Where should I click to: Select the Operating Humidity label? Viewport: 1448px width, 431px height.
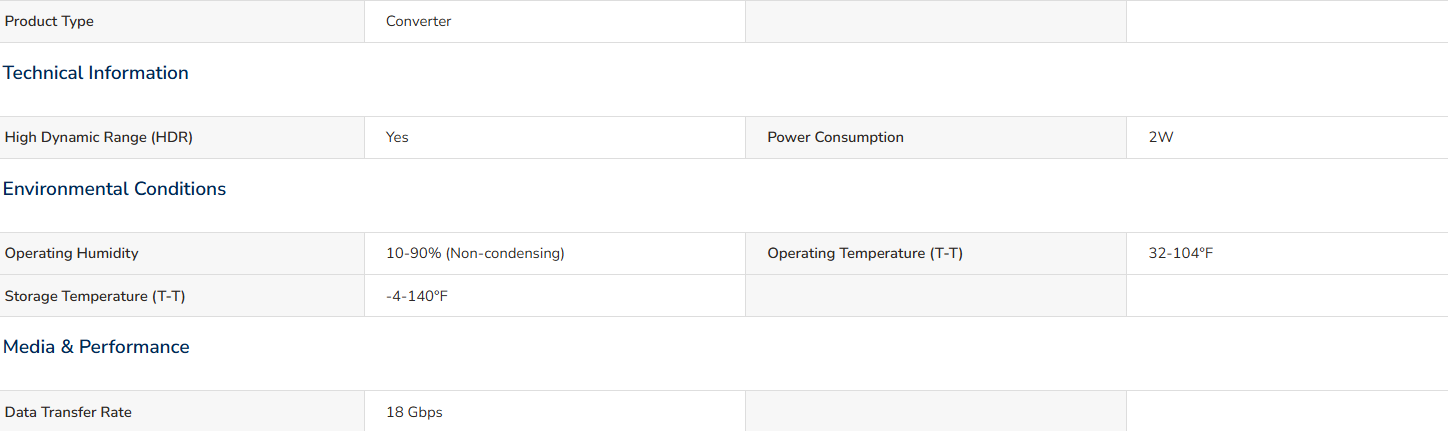point(72,253)
